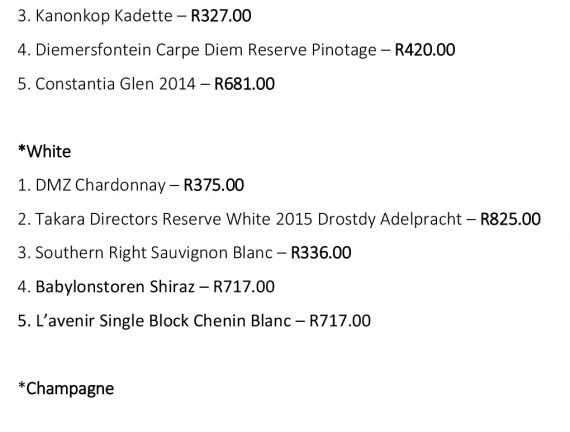Image resolution: width=570 pixels, height=432 pixels.
Task: Click the Takara Directors Reserve White text
Action: coord(153,219)
